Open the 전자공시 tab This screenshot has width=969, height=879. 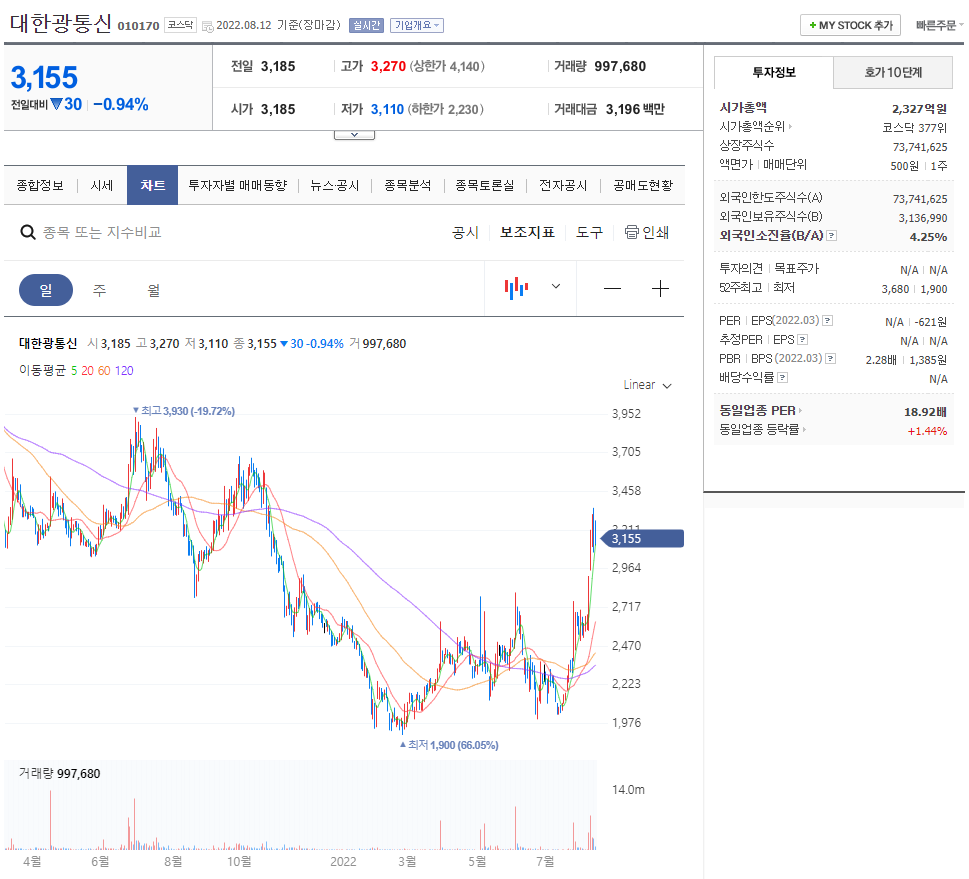point(563,185)
